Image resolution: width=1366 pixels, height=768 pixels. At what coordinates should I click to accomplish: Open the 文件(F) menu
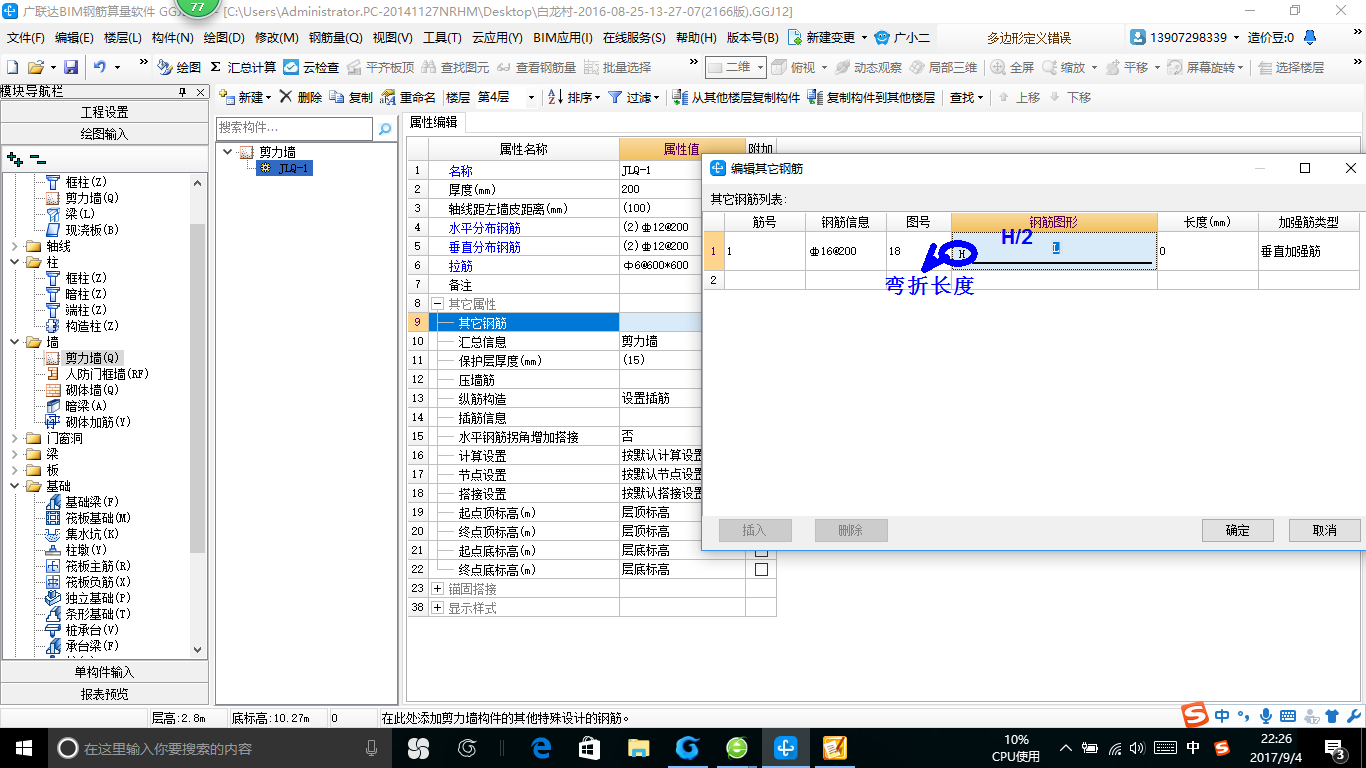[x=26, y=38]
